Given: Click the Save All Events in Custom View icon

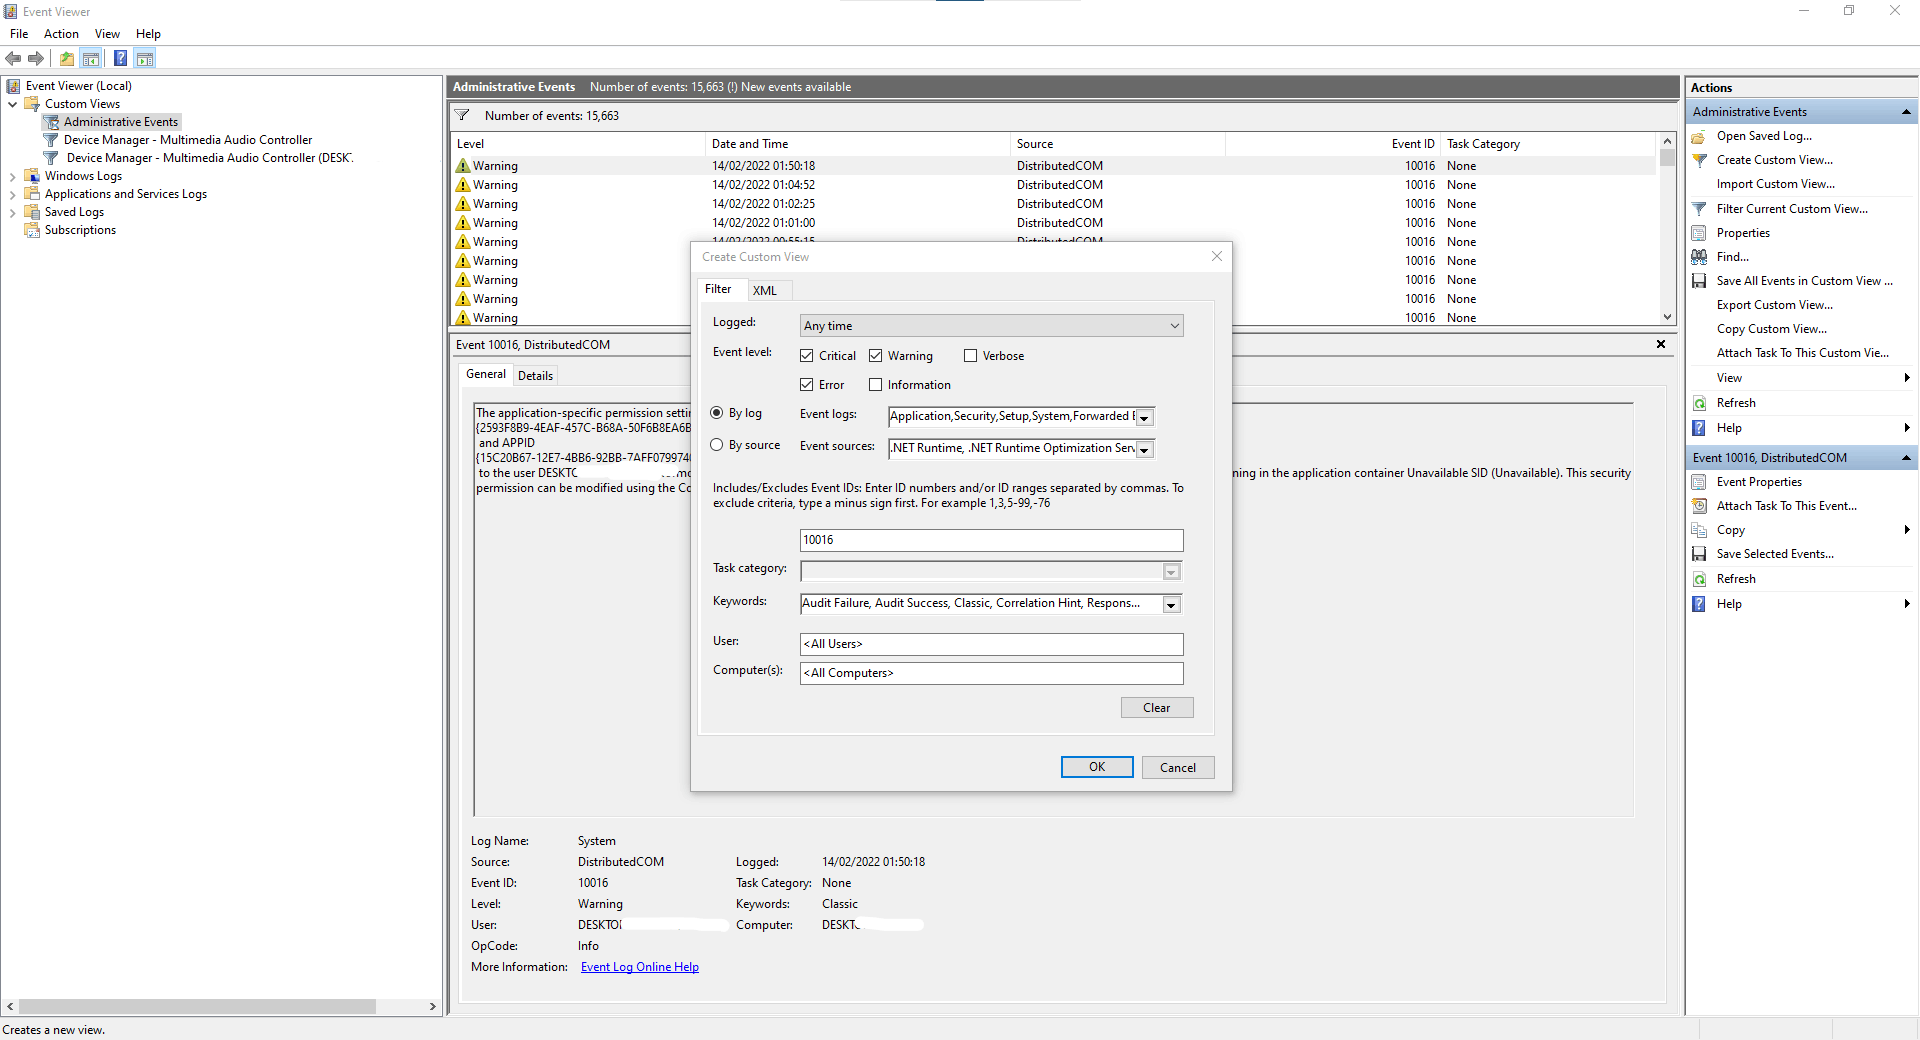Looking at the screenshot, I should [1699, 281].
